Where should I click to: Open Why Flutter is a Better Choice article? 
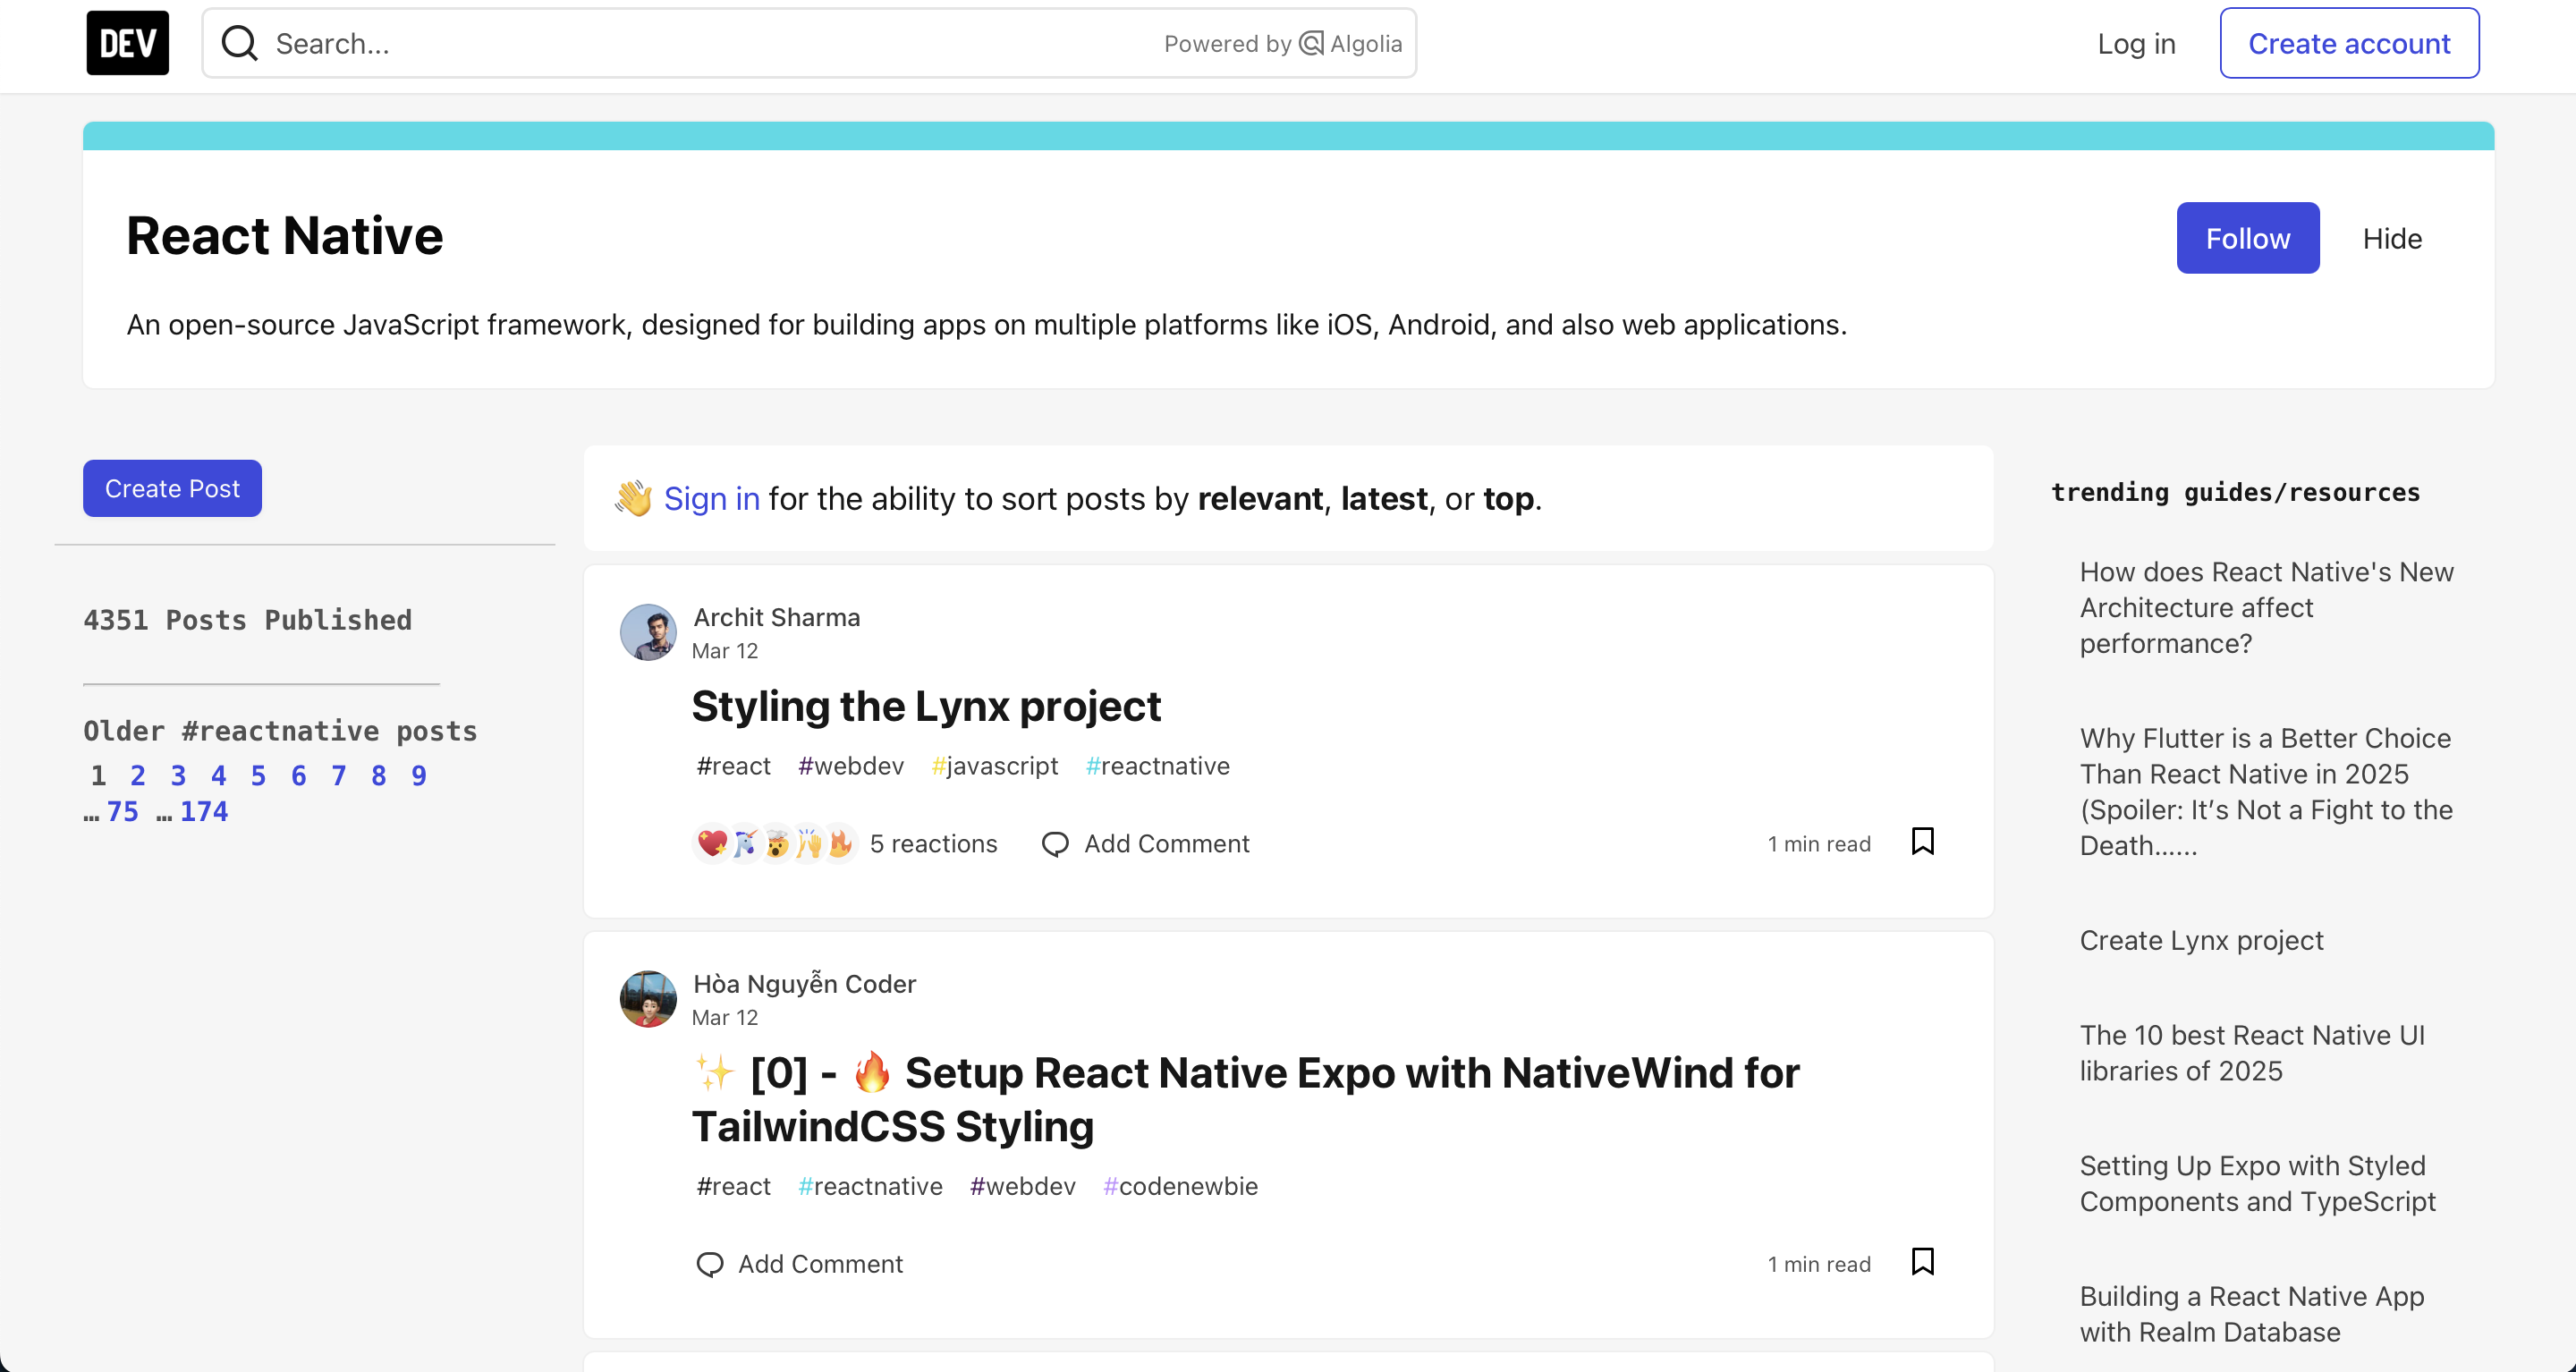(2266, 792)
